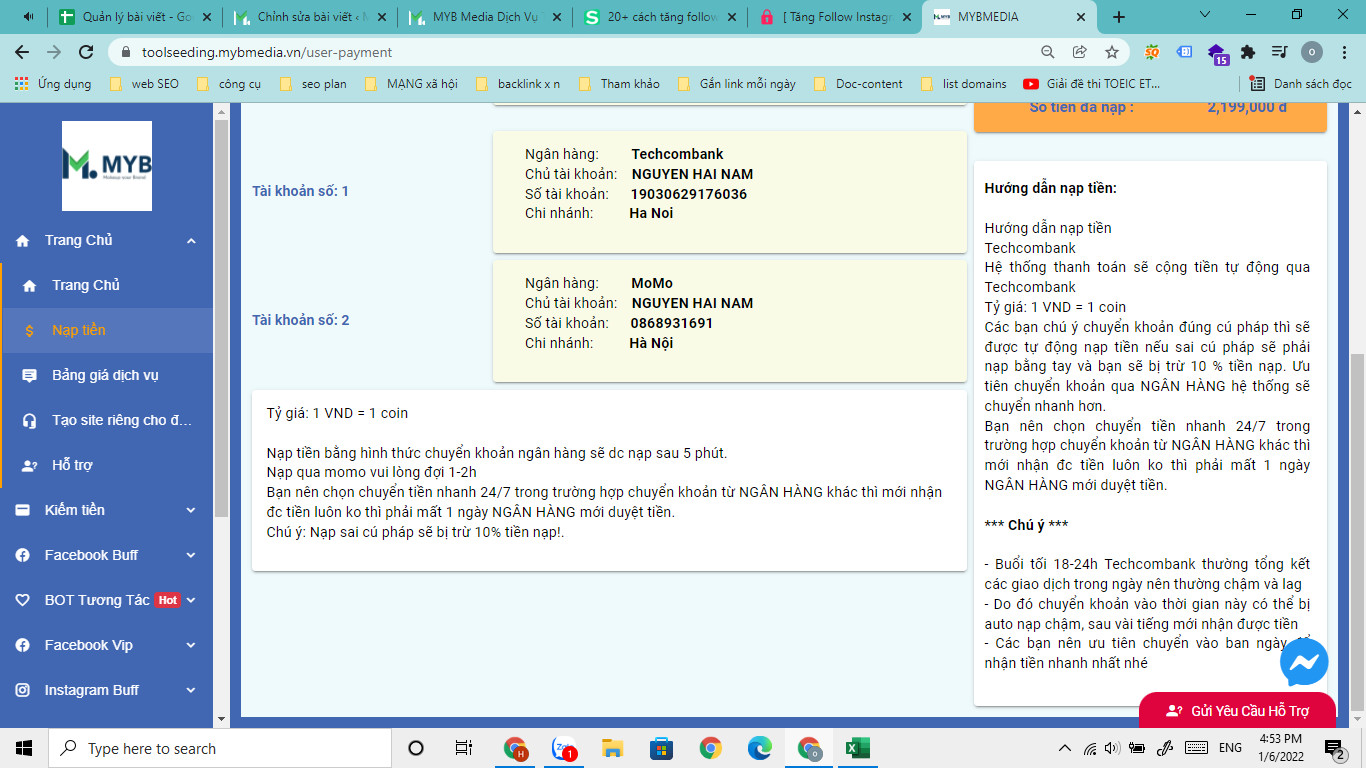
Task: Click the browser forward arrow
Action: coord(54,52)
